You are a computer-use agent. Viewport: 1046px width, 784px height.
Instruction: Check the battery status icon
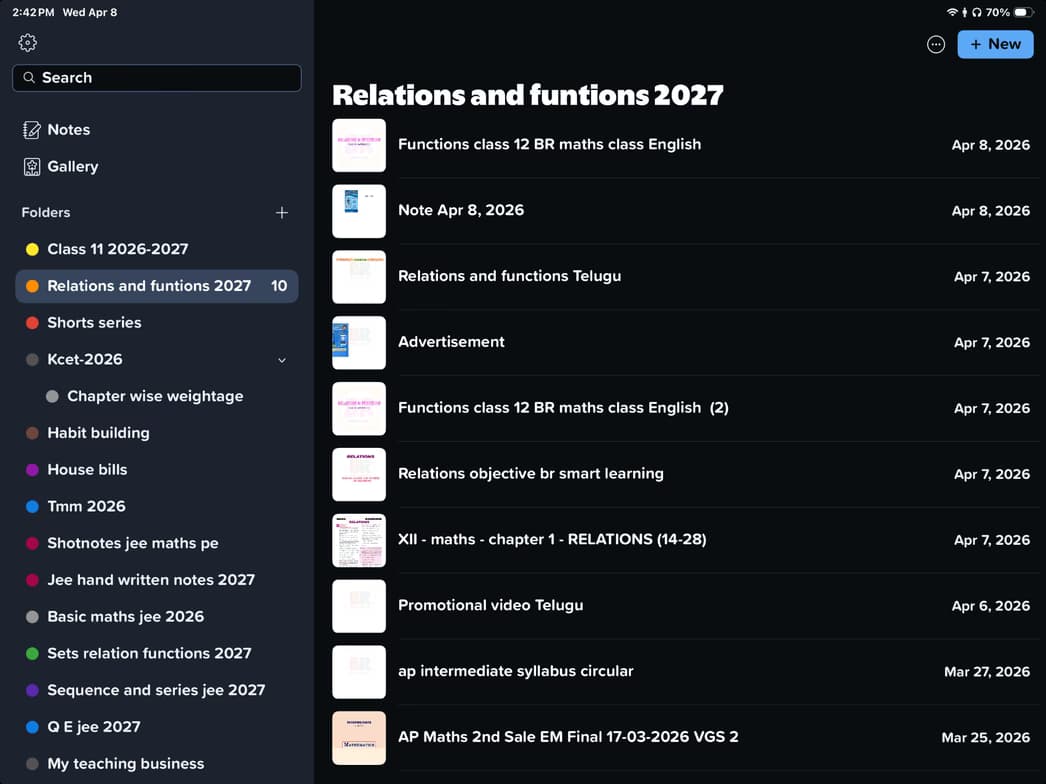pos(1023,12)
